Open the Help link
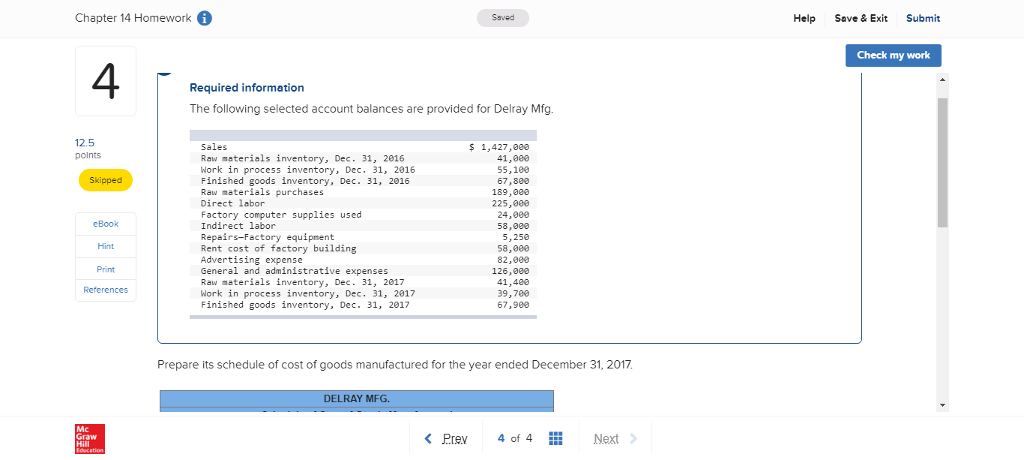Image resolution: width=1024 pixels, height=460 pixels. [804, 18]
